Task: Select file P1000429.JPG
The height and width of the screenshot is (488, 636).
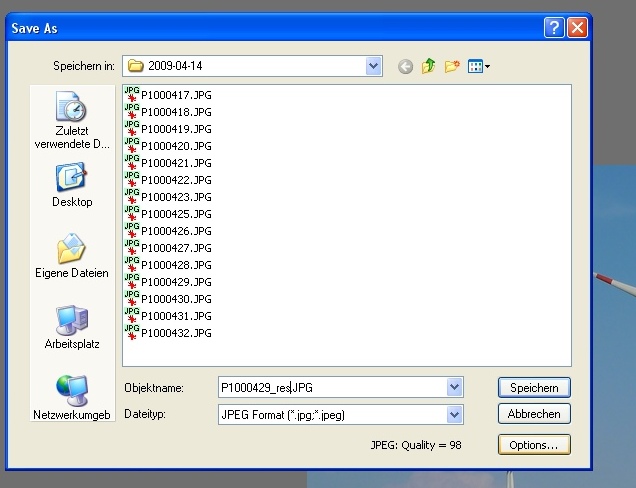Action: pos(168,282)
